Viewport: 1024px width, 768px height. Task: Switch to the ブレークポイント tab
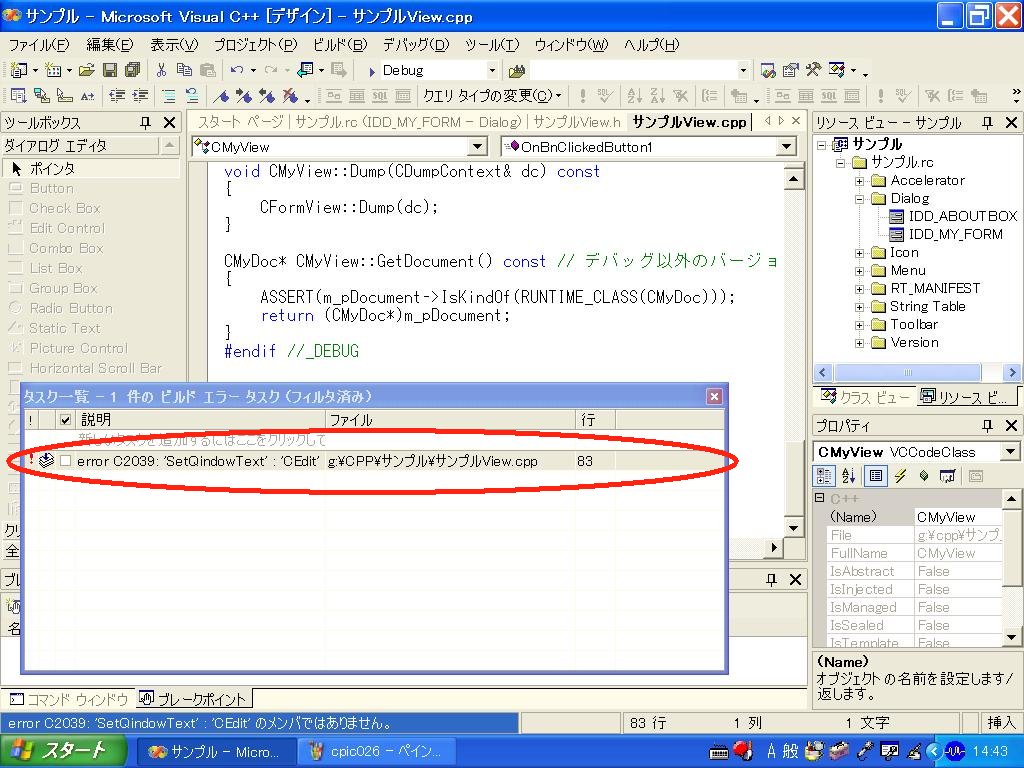point(194,699)
